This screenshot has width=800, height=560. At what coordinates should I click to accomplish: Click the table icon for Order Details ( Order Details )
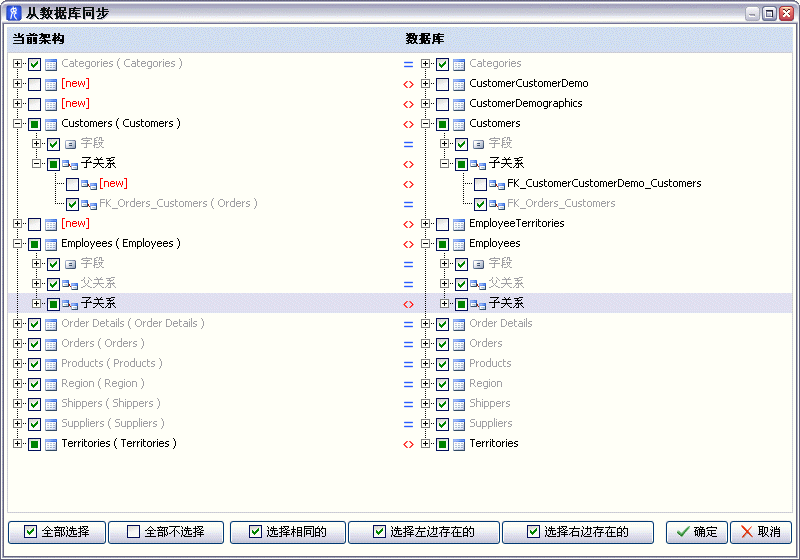tap(51, 324)
